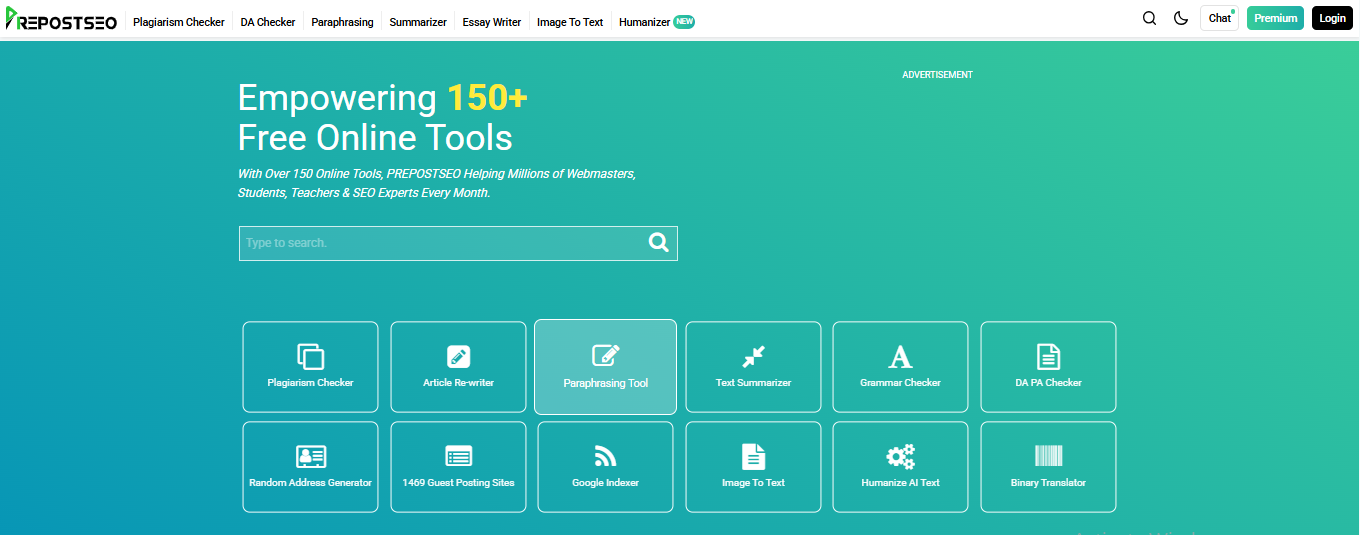
Task: Click the Text Summarizer compress-arrows icon
Action: (x=753, y=356)
